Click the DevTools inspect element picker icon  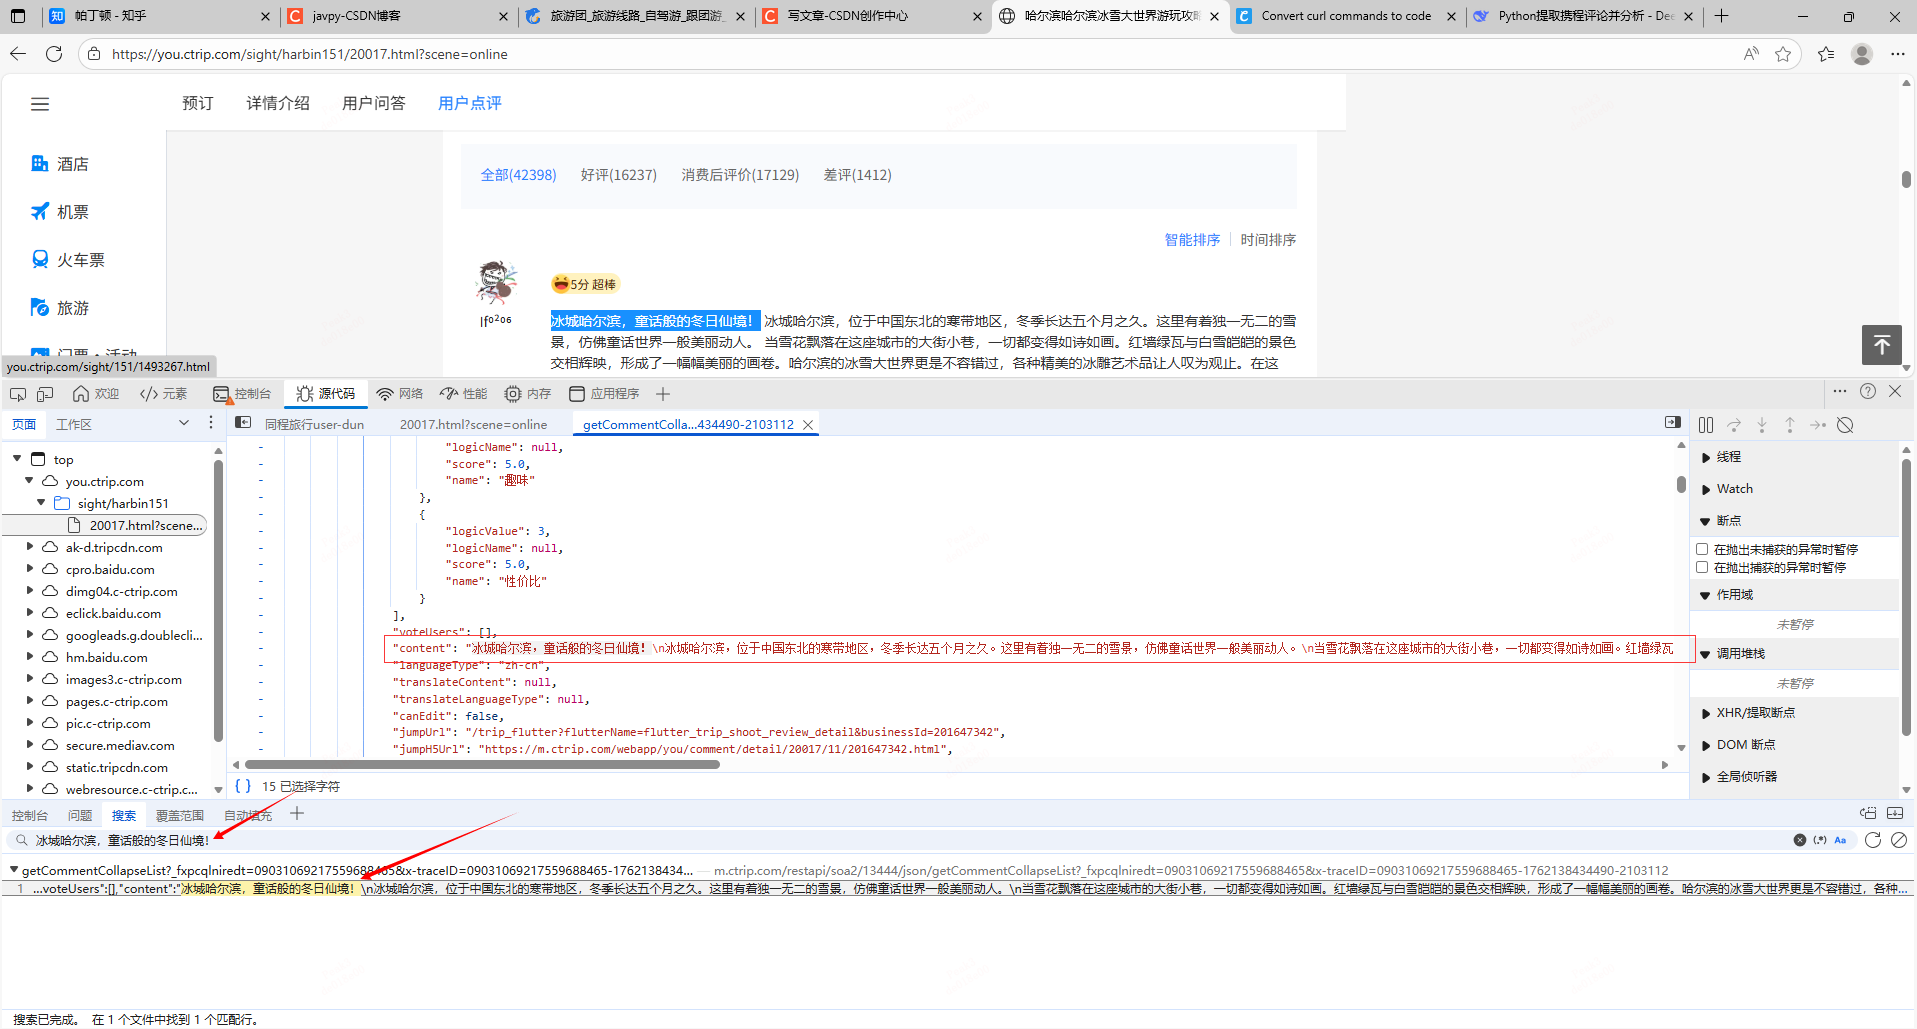18,394
